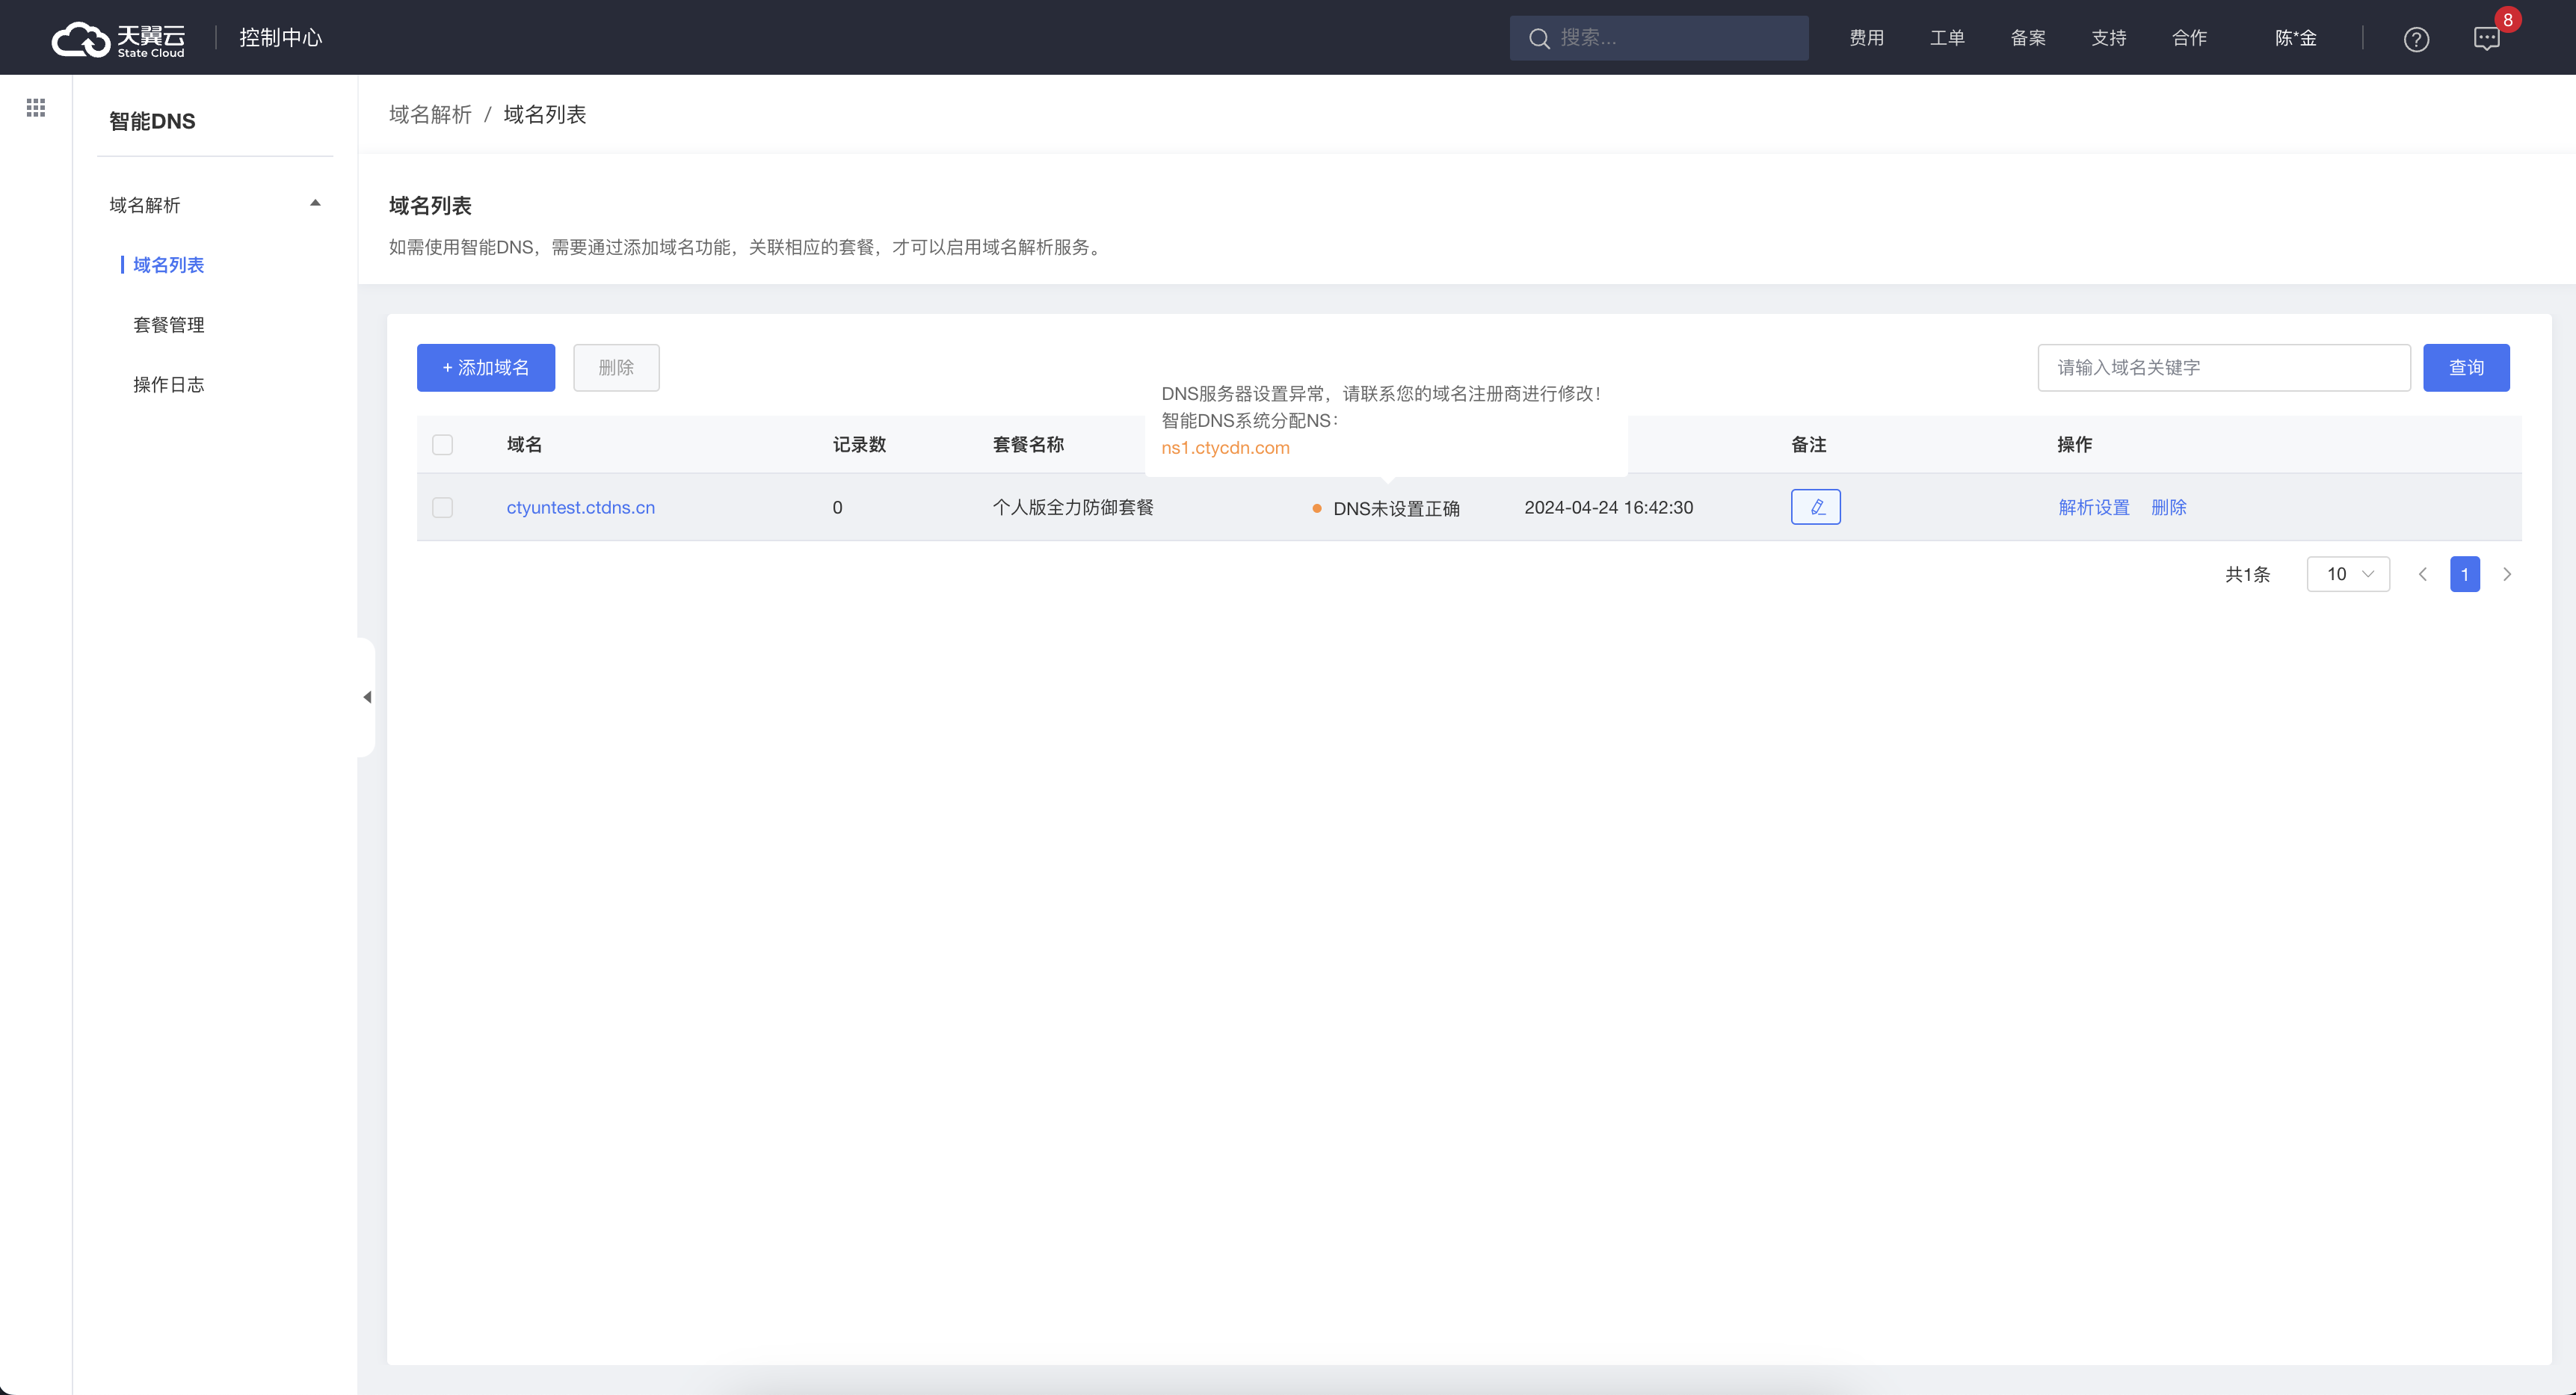Click the + 添加域名 button
This screenshot has height=1395, width=2576.
click(486, 366)
